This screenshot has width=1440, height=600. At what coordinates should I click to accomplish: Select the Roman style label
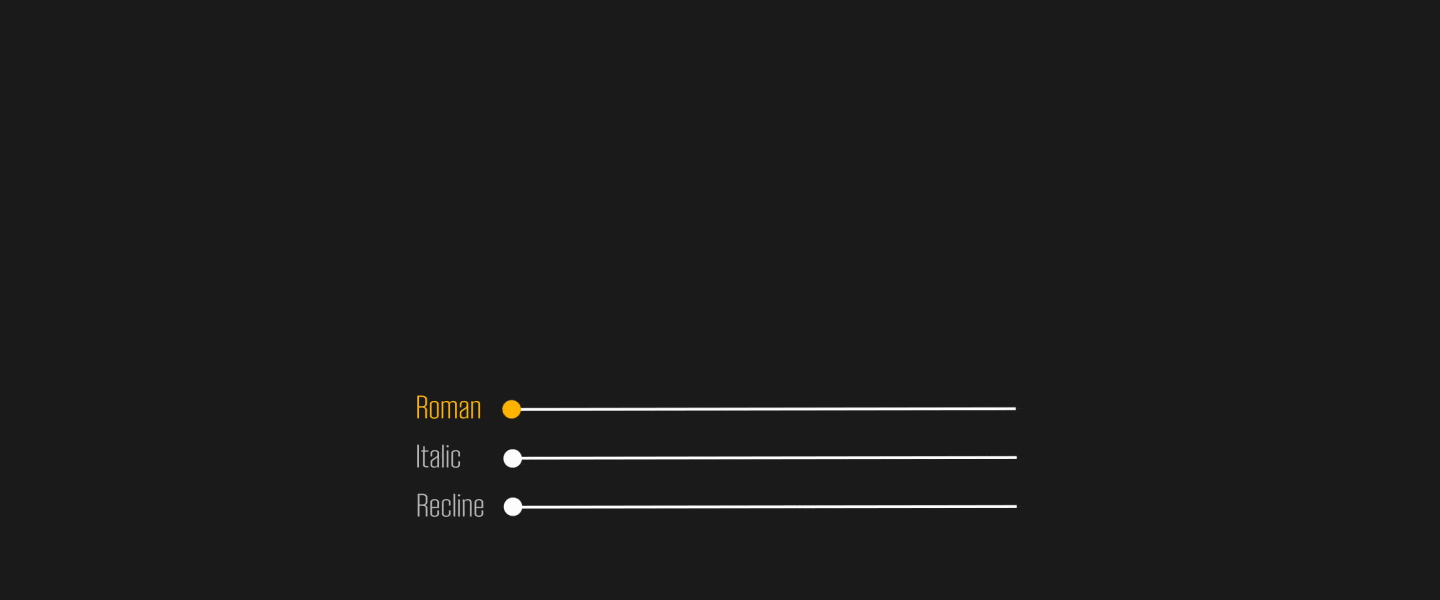click(448, 408)
